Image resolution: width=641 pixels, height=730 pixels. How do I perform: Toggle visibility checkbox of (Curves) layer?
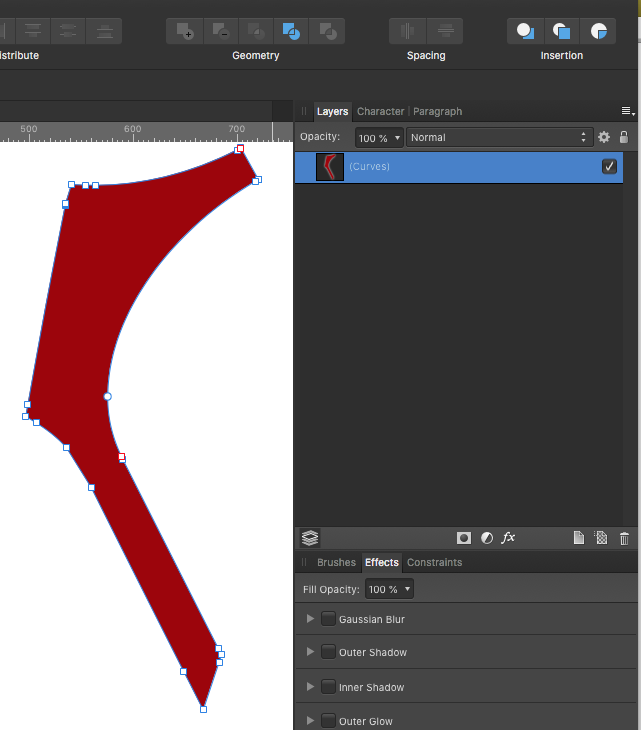[x=609, y=166]
